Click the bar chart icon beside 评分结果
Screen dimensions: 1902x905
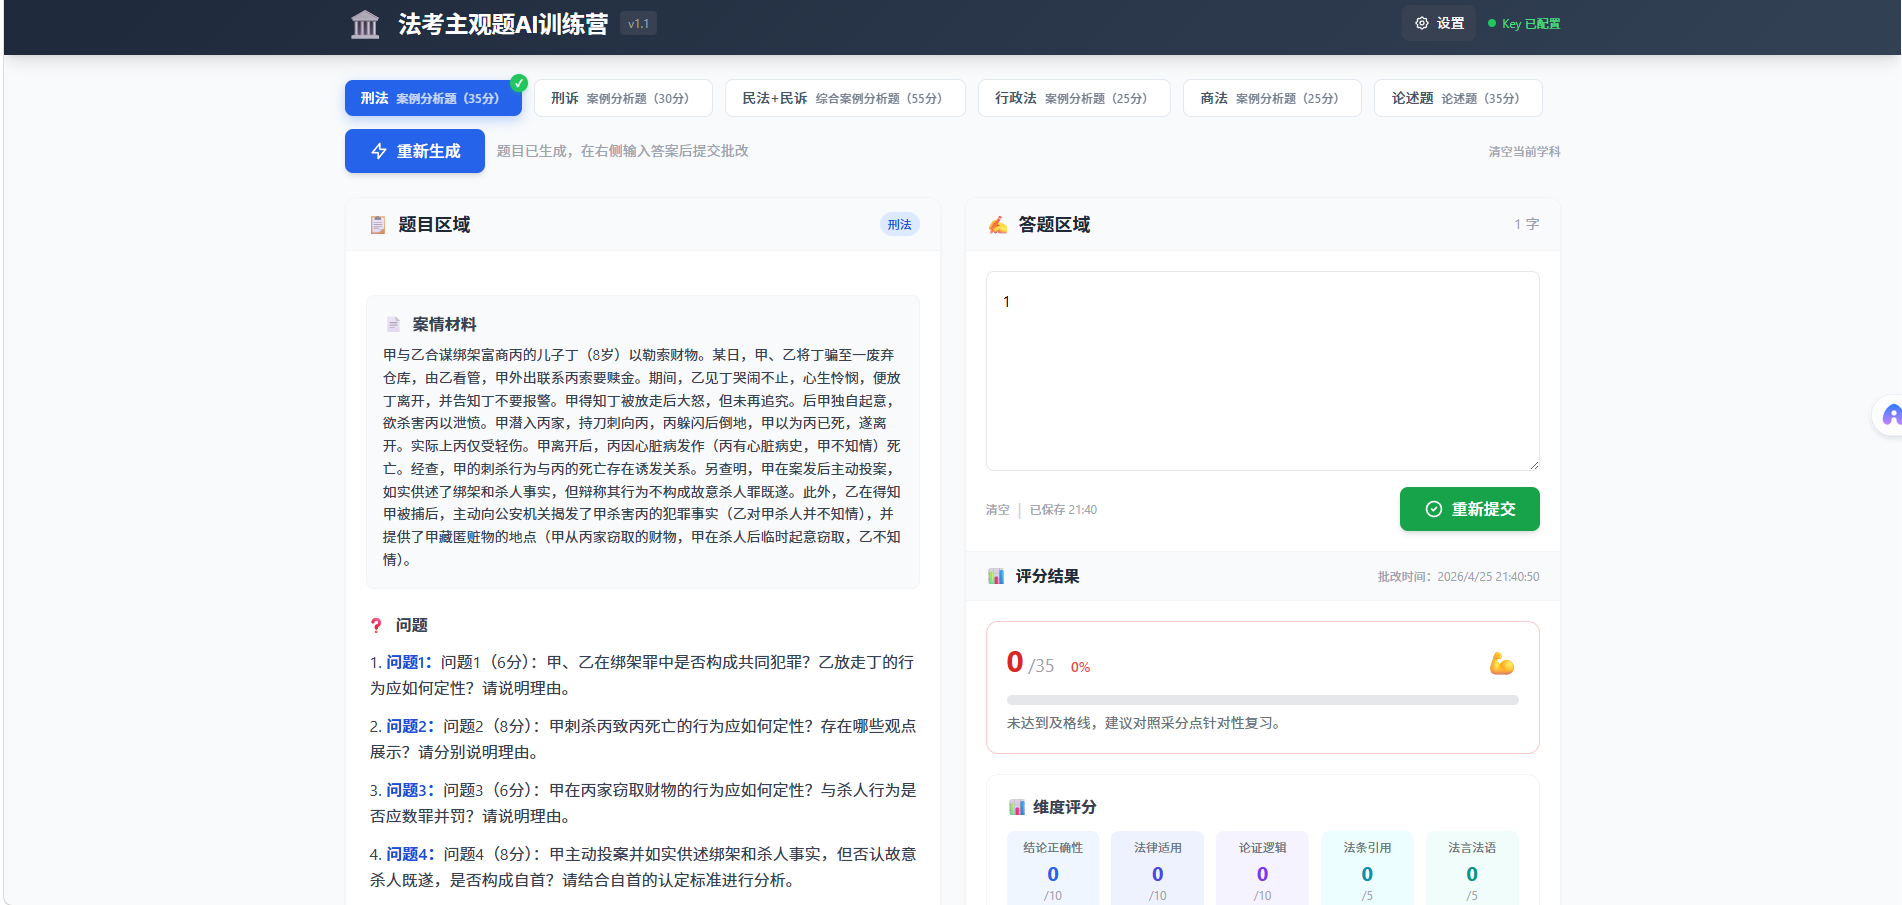(996, 576)
